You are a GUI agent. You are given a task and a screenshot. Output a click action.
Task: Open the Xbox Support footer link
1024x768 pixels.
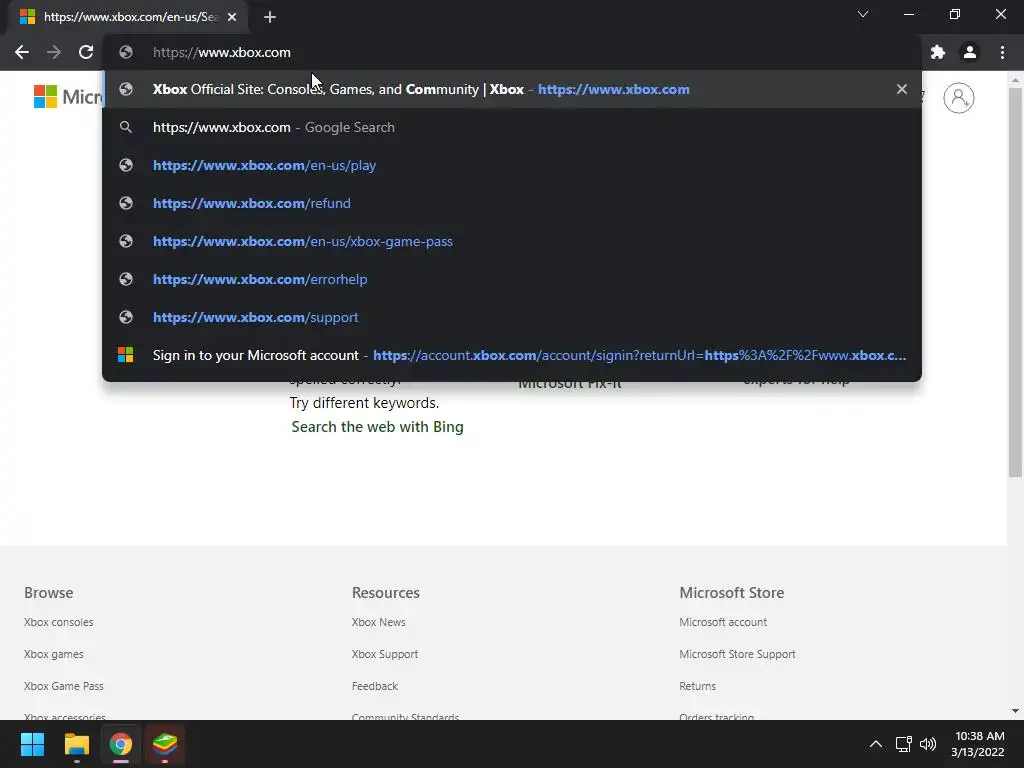(x=385, y=654)
